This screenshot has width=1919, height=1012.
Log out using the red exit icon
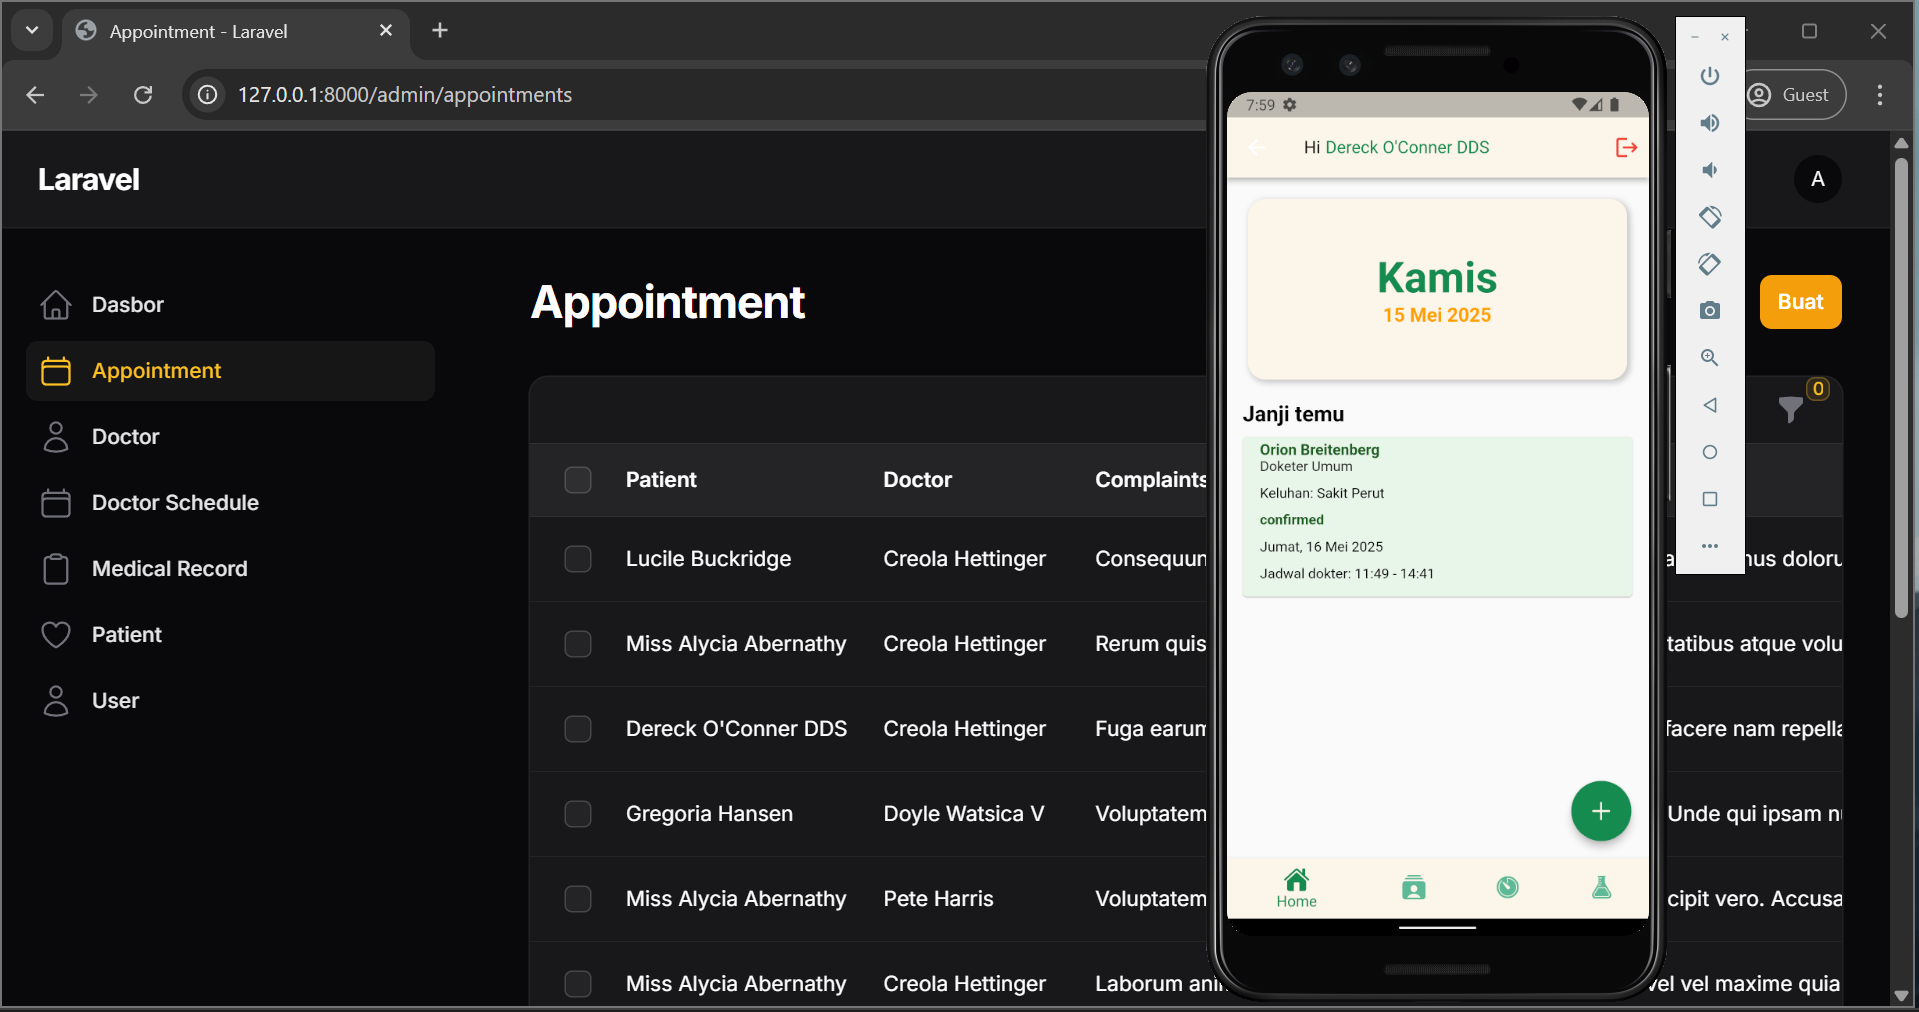point(1625,147)
